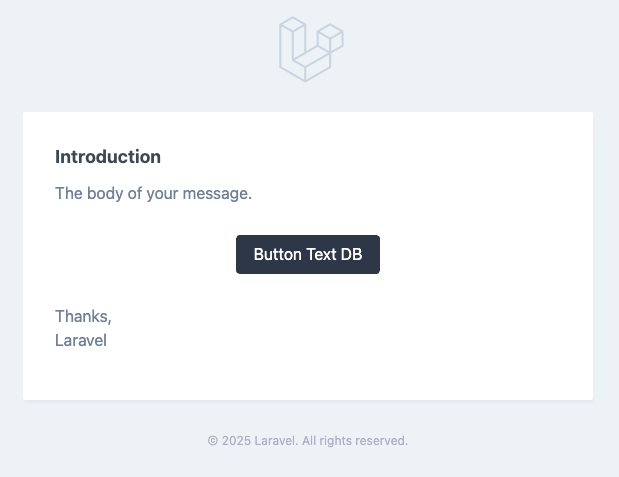The image size is (619, 477).
Task: Click the body of your message text
Action: (x=153, y=193)
